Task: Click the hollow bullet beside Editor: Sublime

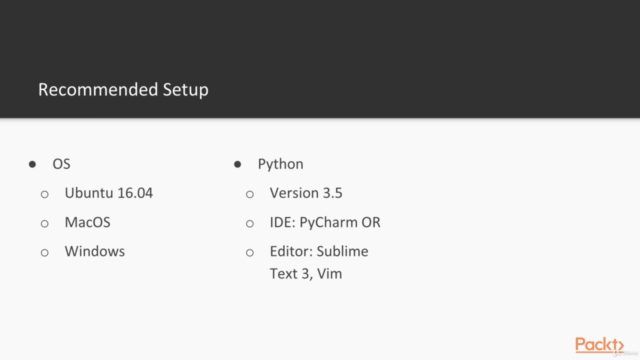Action: pyautogui.click(x=250, y=253)
